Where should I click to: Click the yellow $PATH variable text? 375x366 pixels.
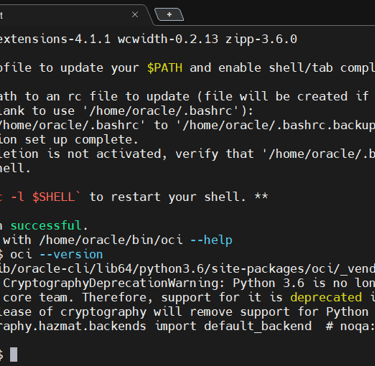[x=165, y=68]
